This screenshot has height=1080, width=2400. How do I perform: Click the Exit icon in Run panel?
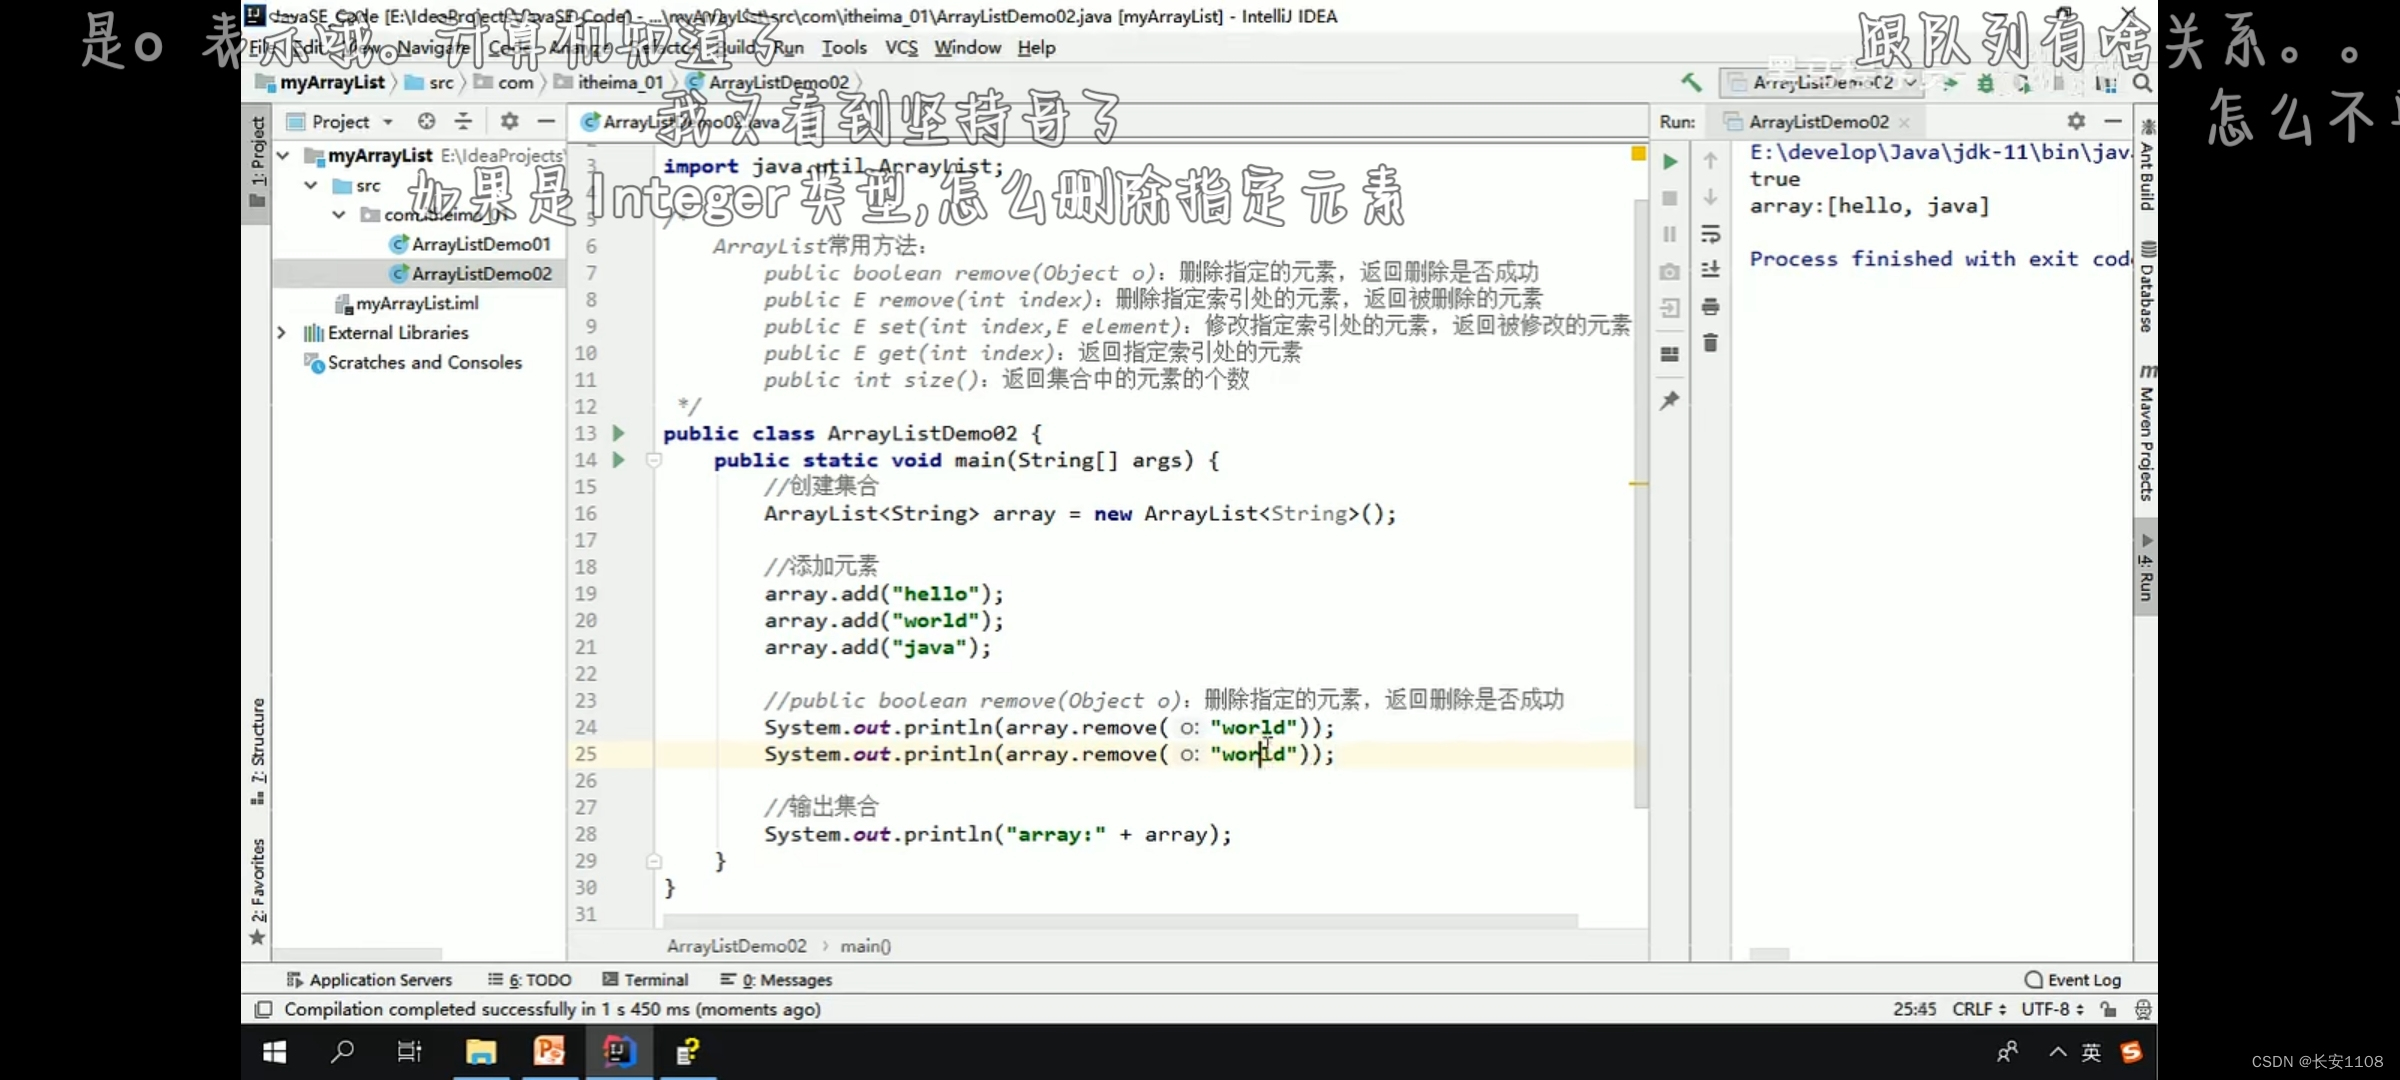(1670, 308)
